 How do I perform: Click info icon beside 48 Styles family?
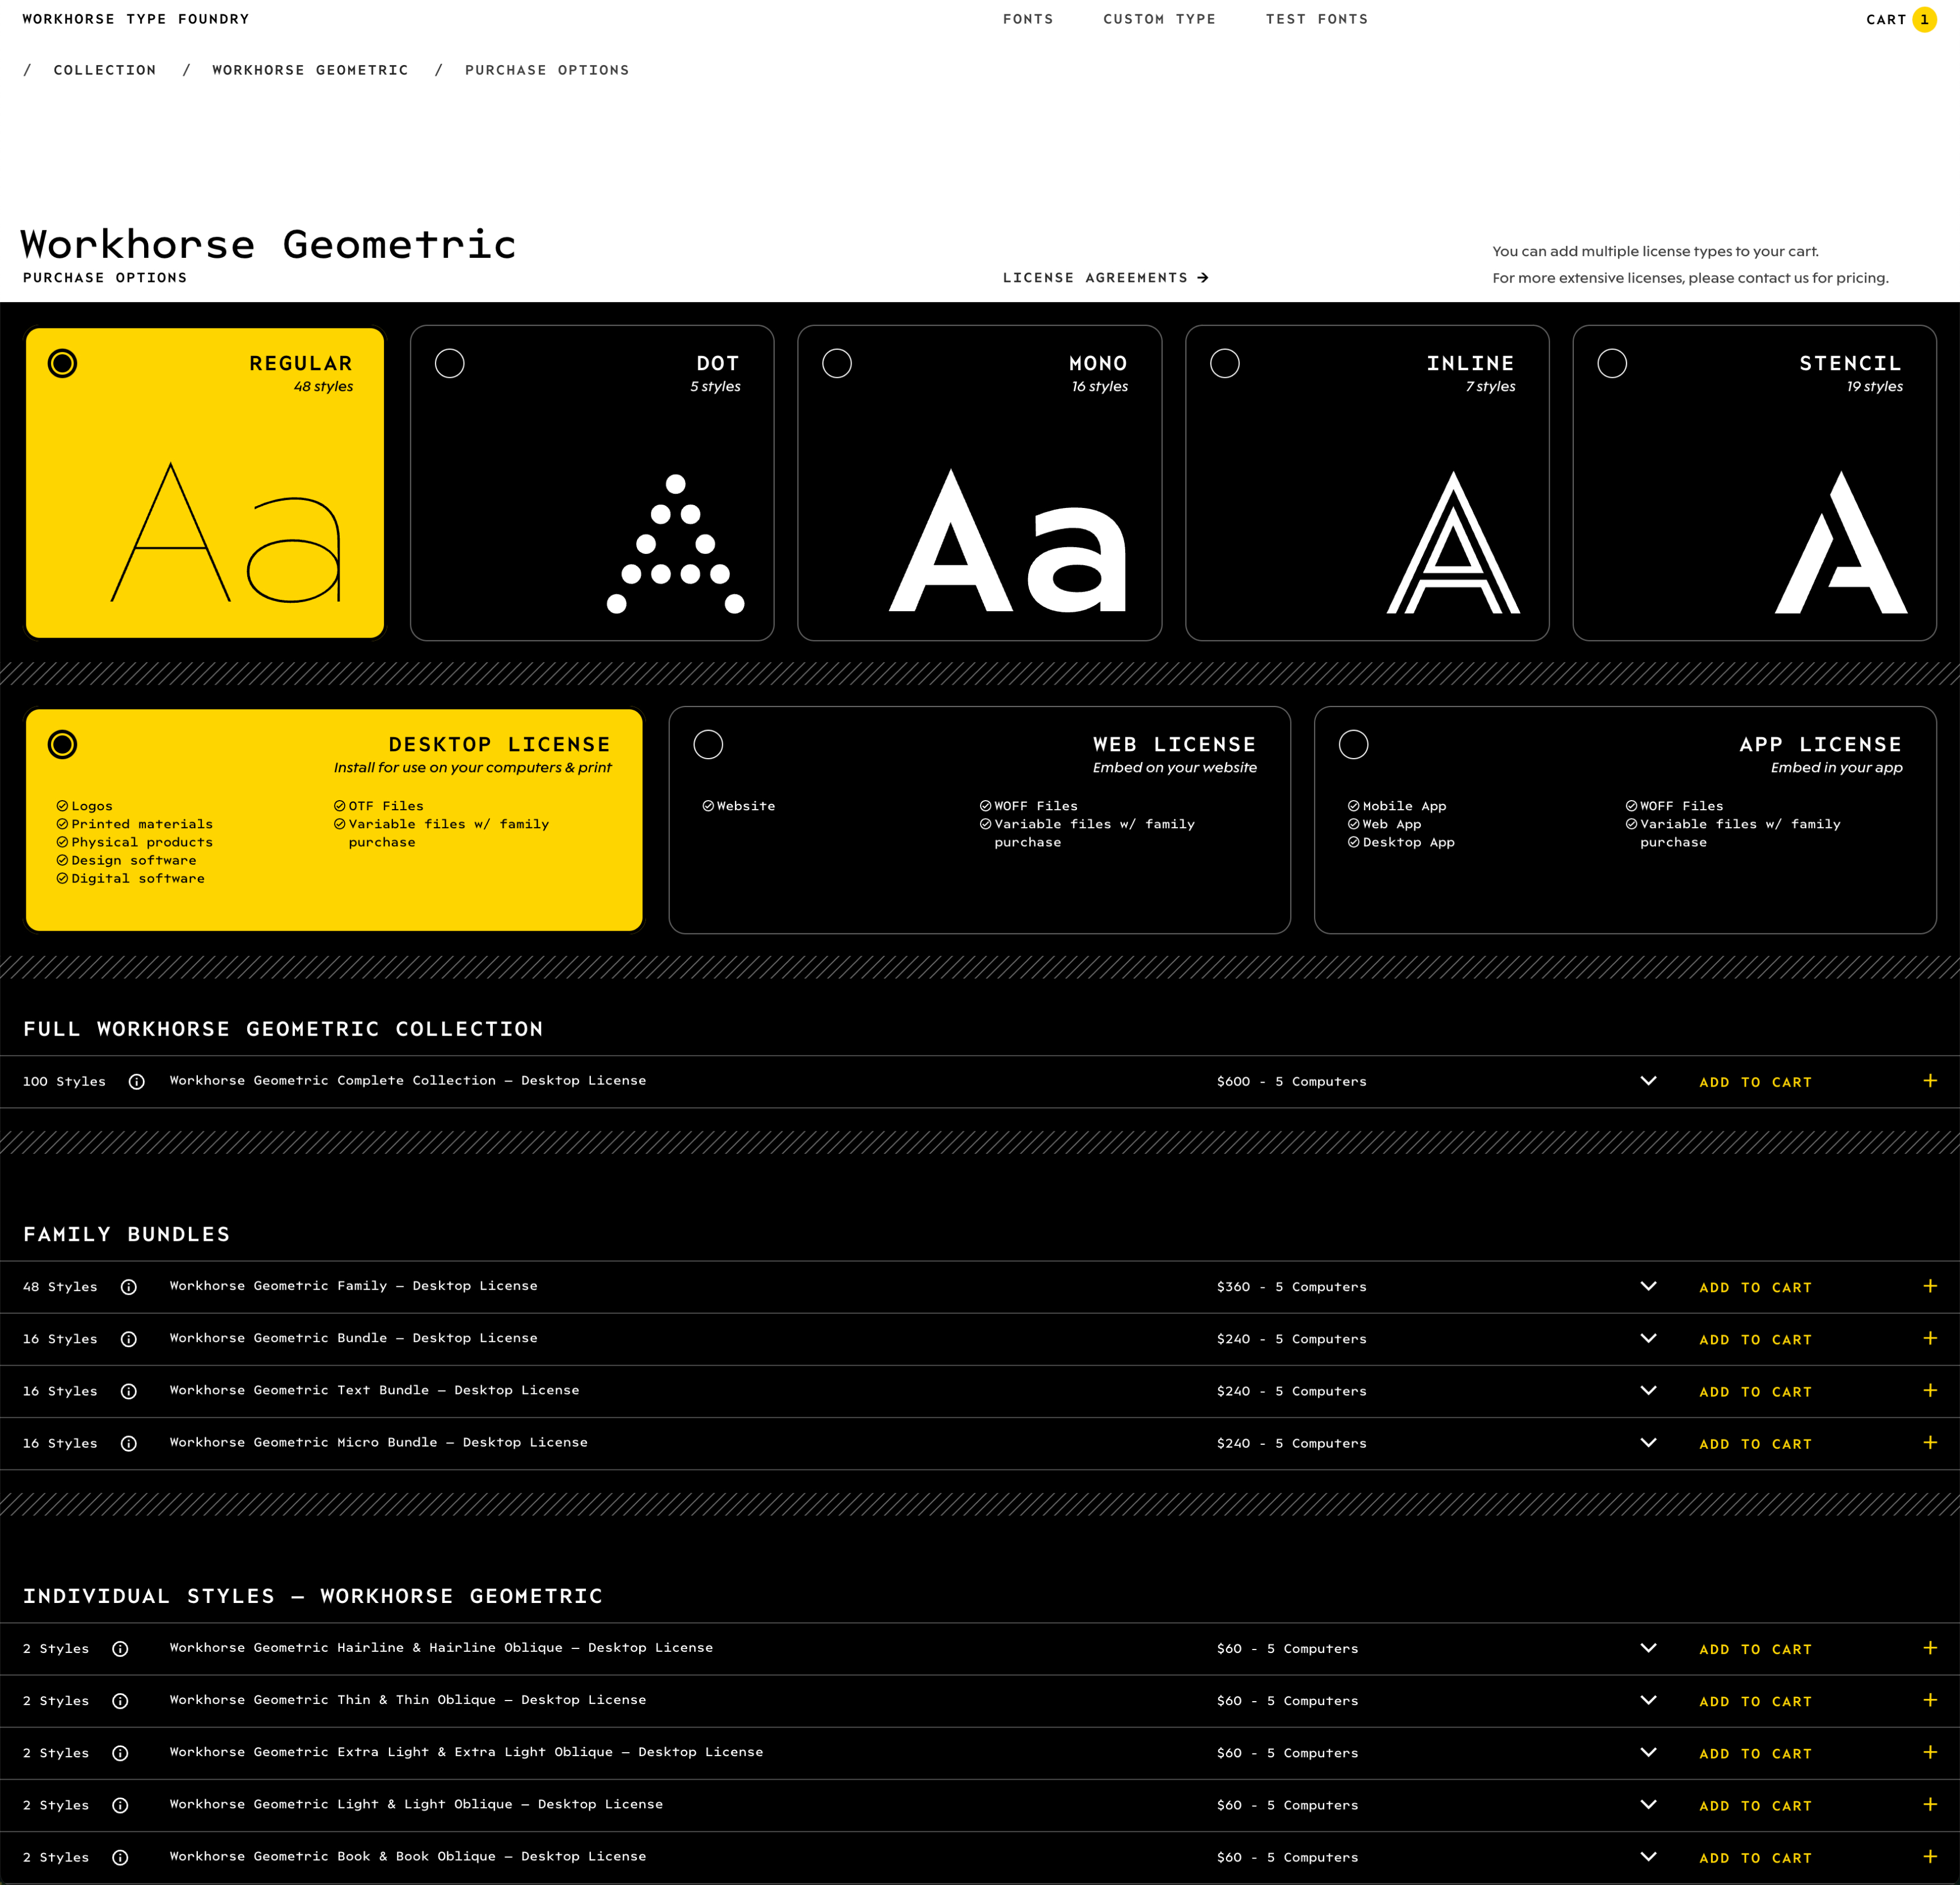click(129, 1287)
